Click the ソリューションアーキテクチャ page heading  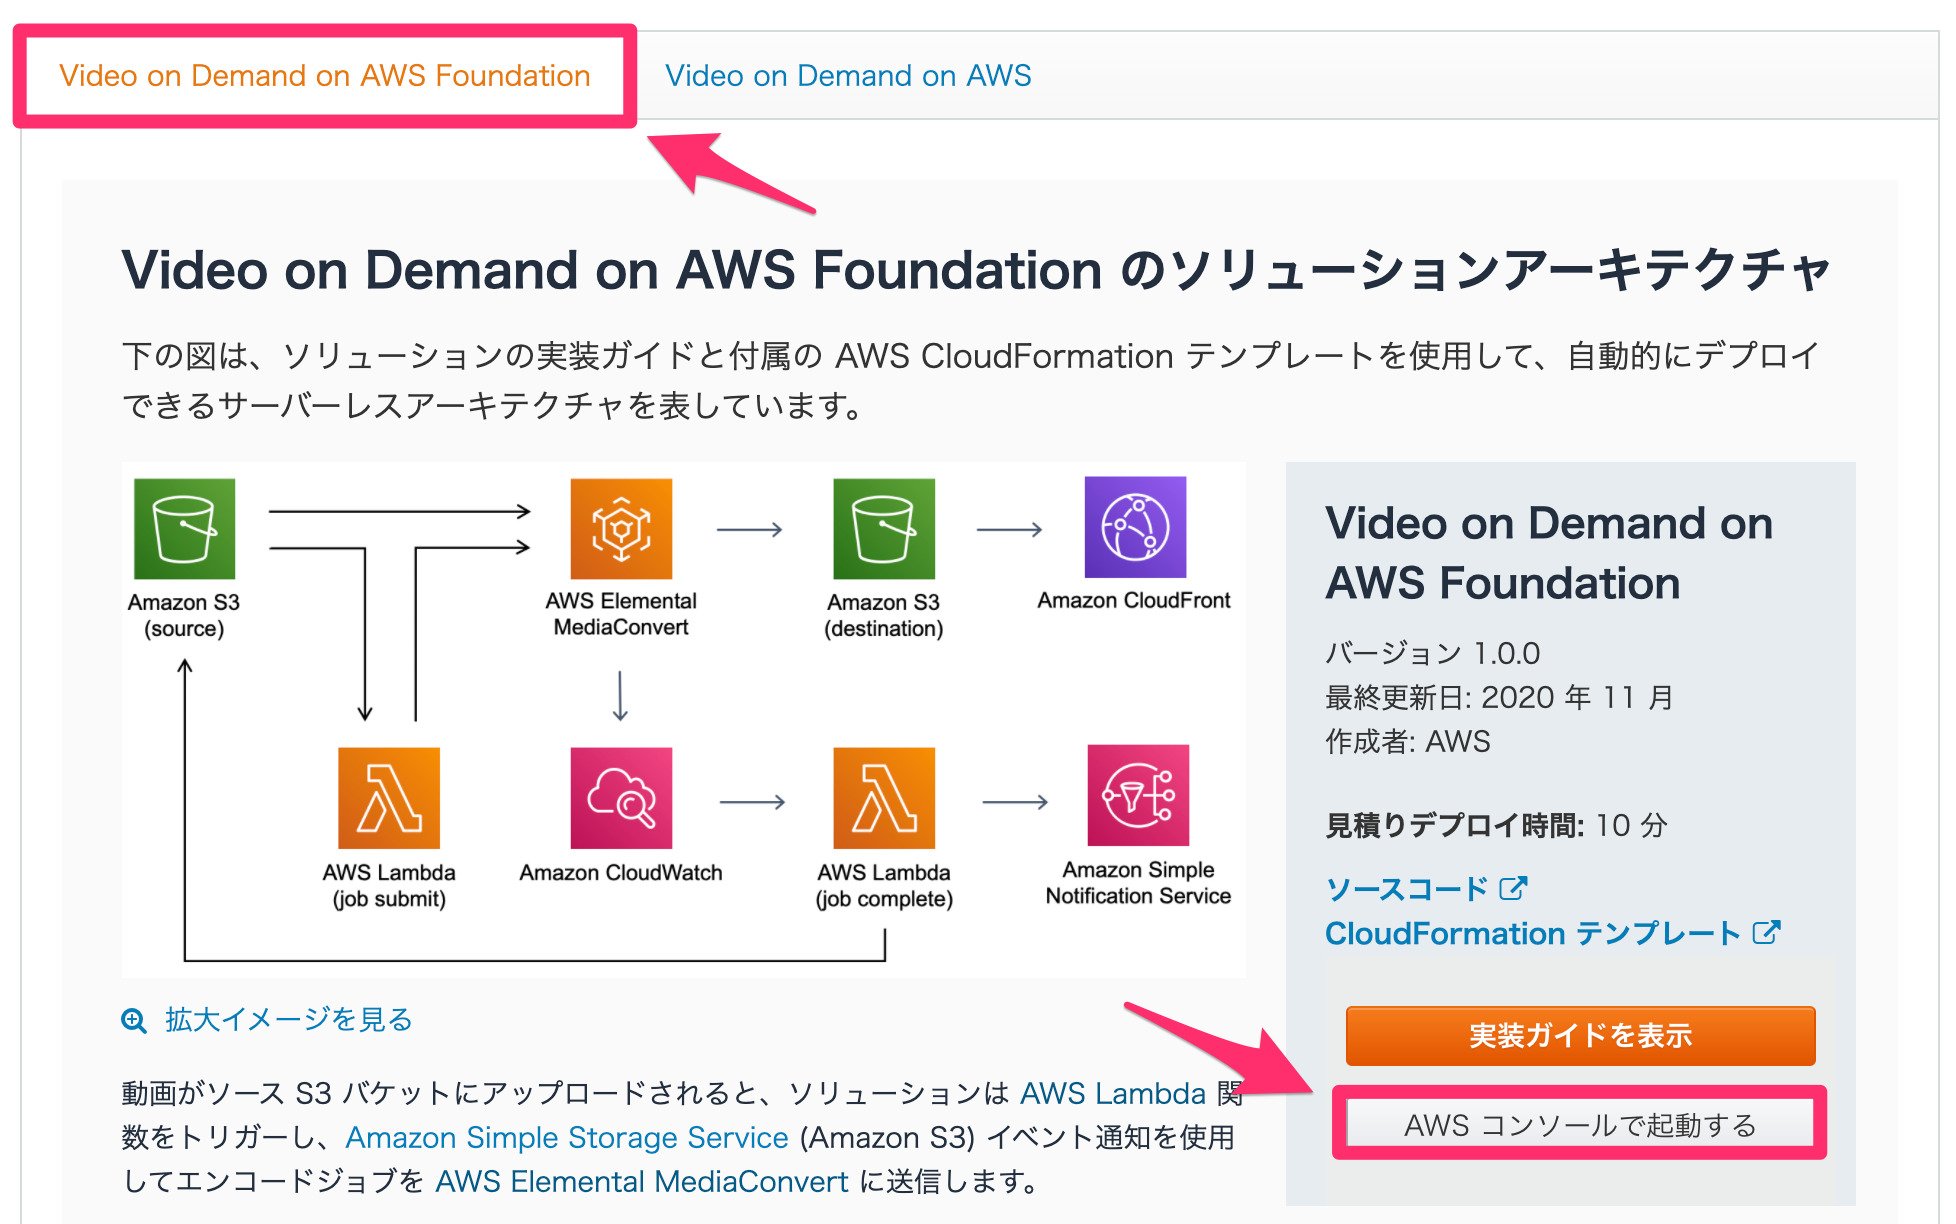[x=976, y=270]
